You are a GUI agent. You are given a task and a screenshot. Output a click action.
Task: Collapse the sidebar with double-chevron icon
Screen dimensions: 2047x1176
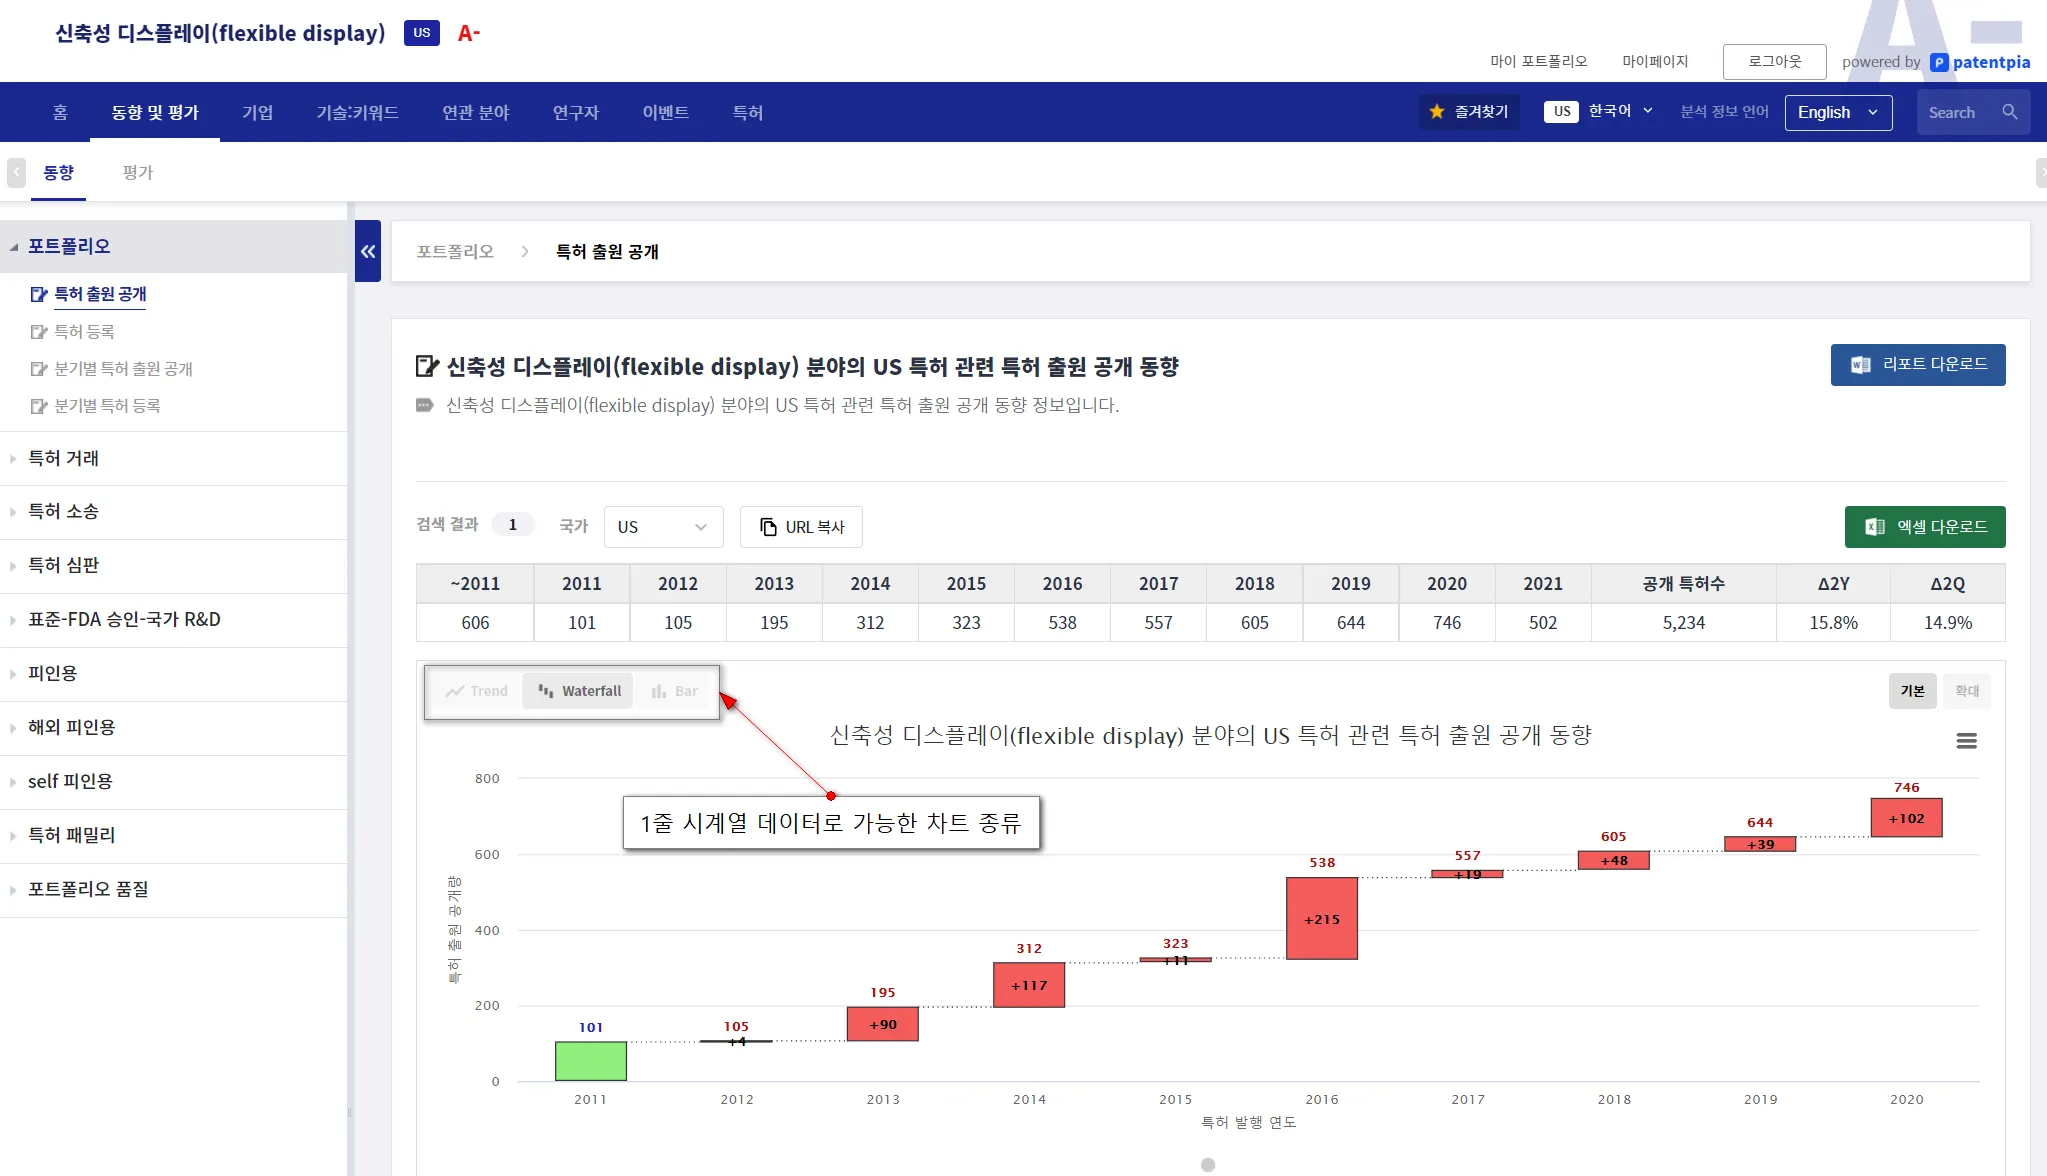coord(368,251)
